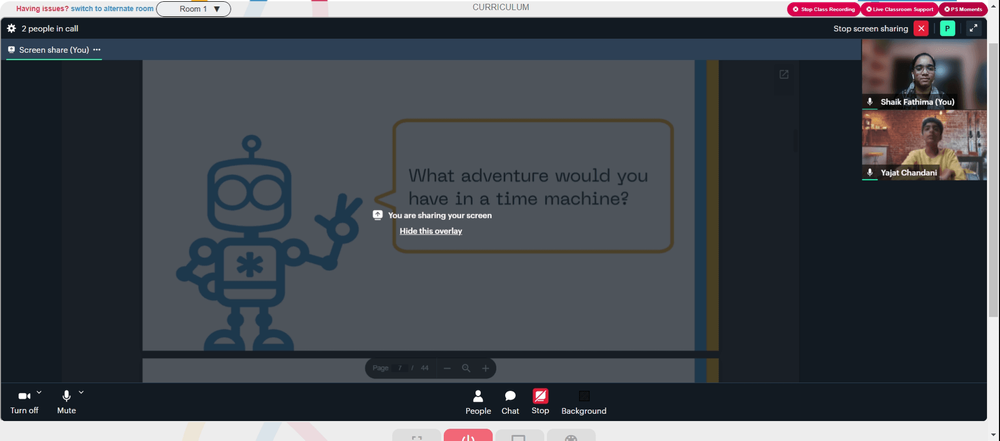Mute the microphone
The height and width of the screenshot is (441, 1000).
point(66,403)
